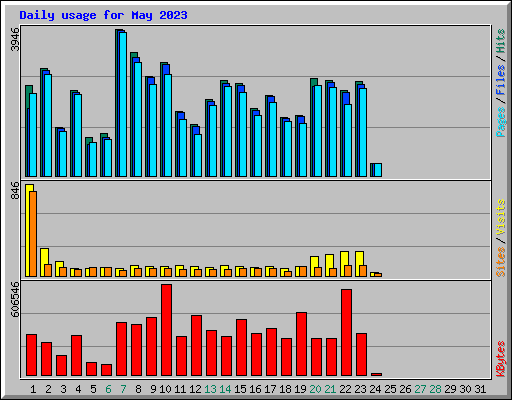Click green weekend day label 27
The width and height of the screenshot is (512, 400).
pos(420,389)
